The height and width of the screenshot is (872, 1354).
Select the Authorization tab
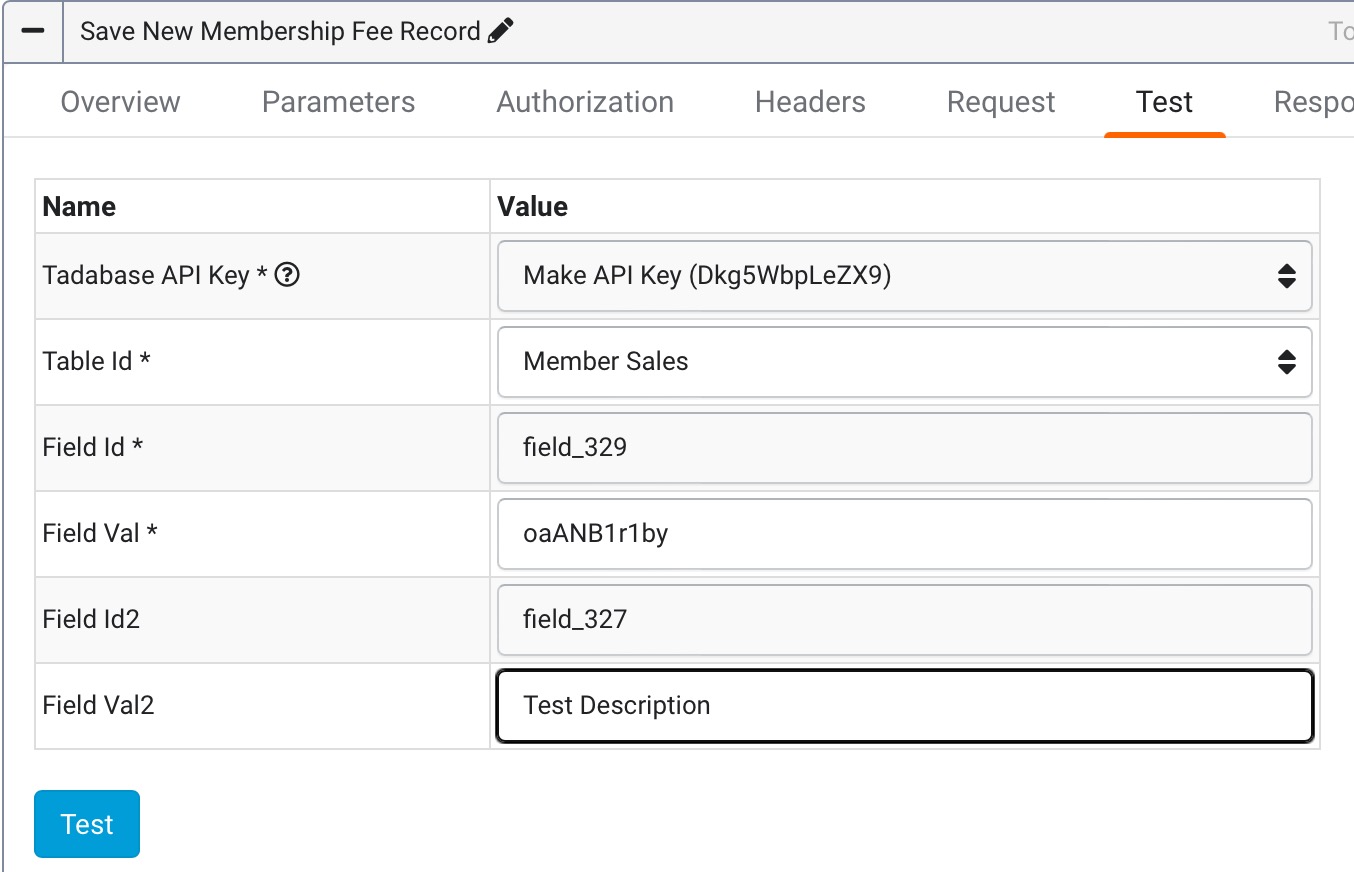585,101
